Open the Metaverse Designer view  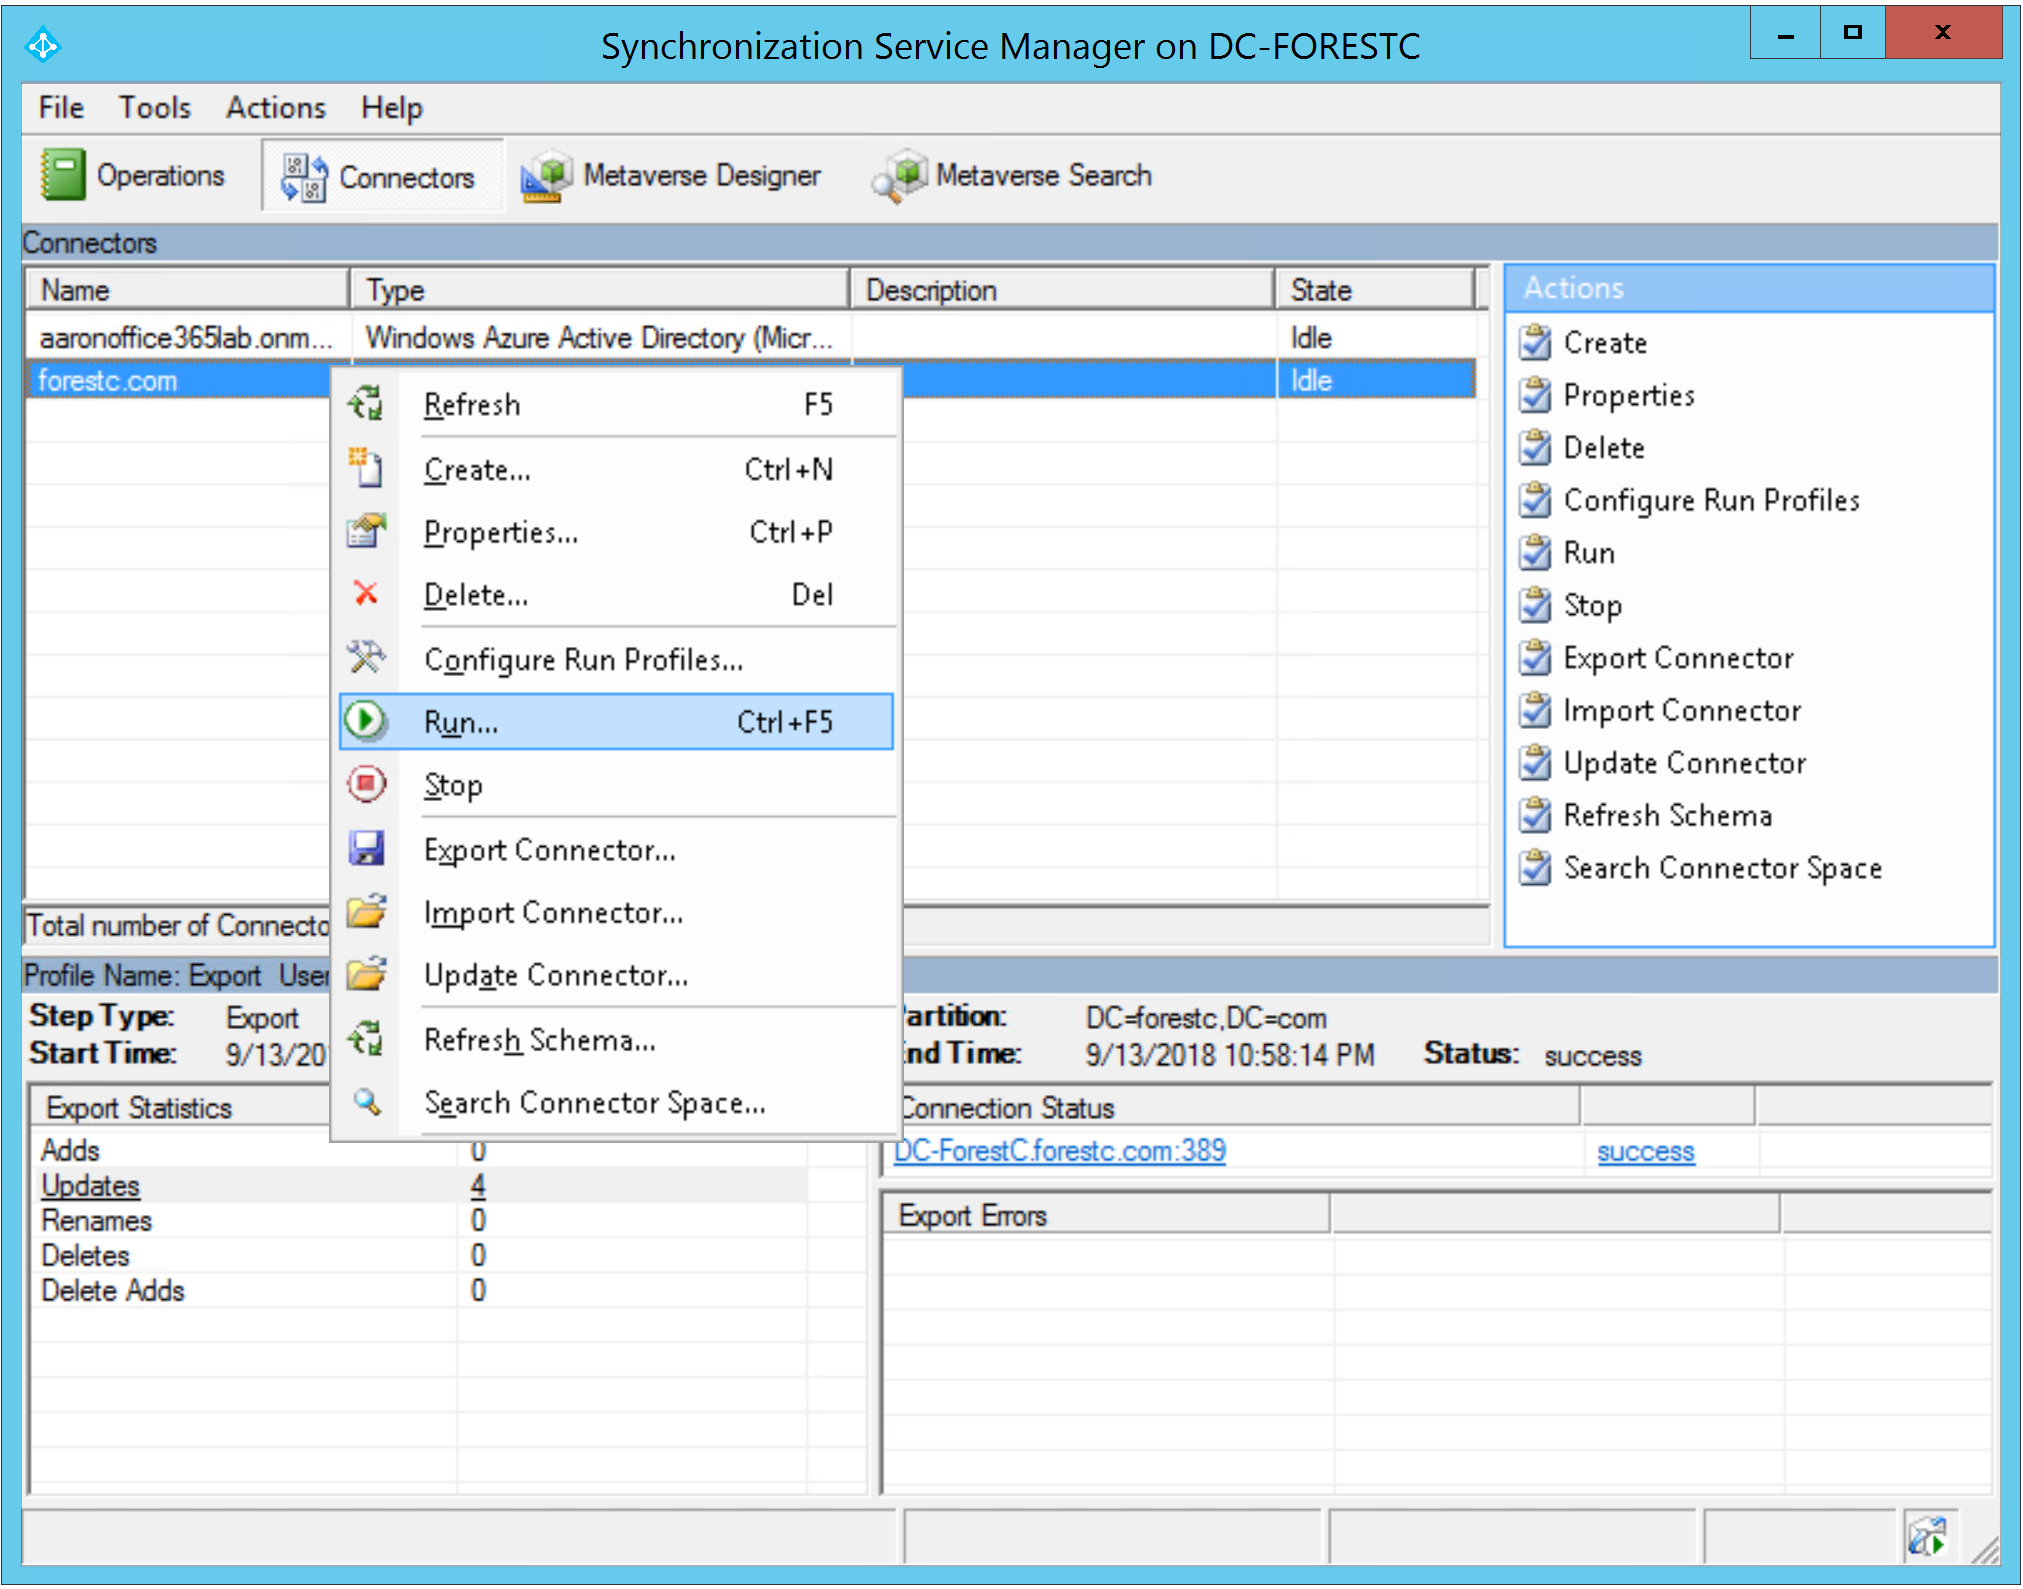click(671, 176)
